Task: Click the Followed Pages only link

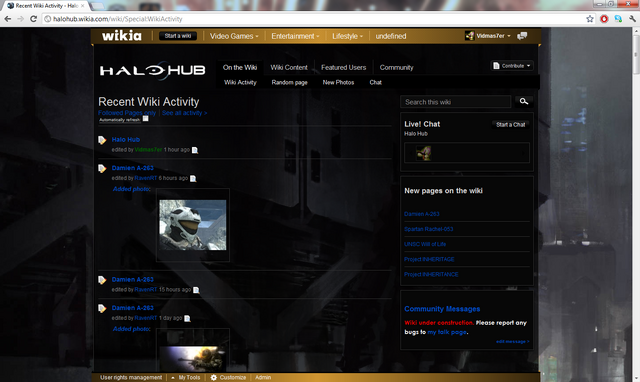Action: [127, 113]
